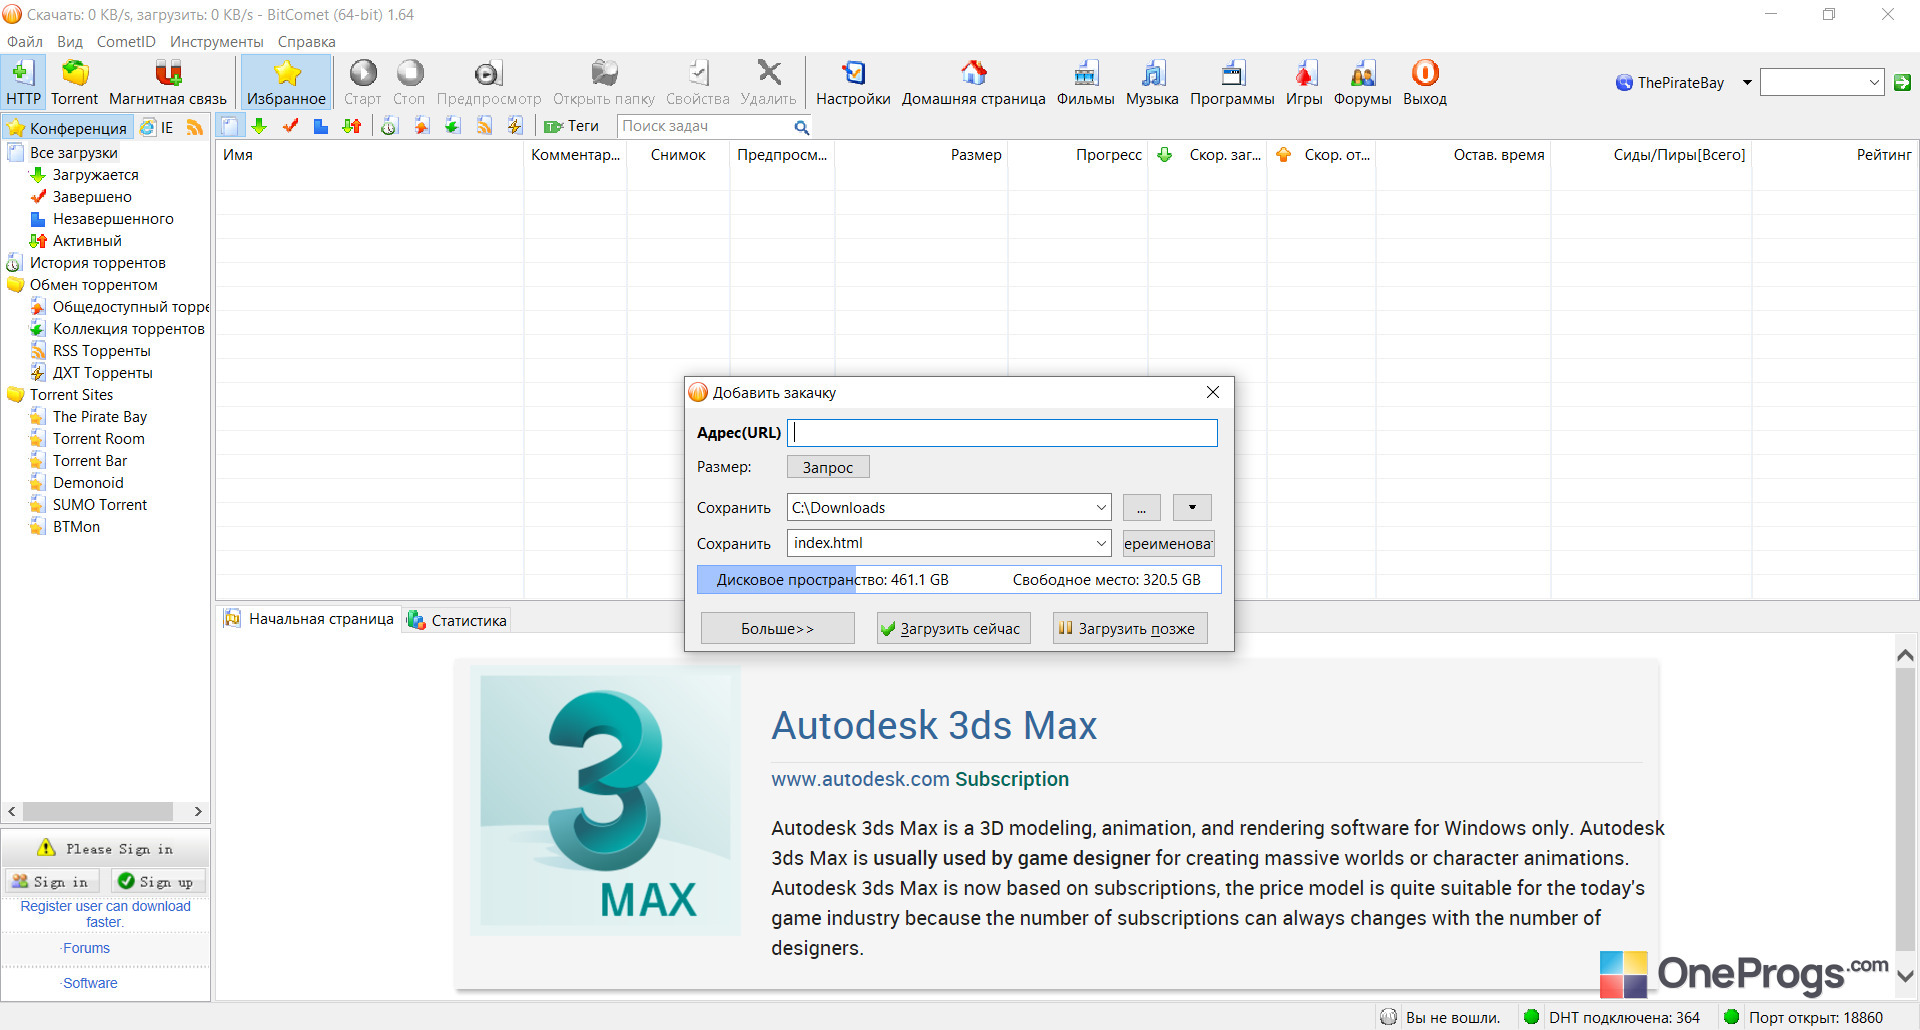Filter active tasks with up-down arrows icon

point(352,126)
